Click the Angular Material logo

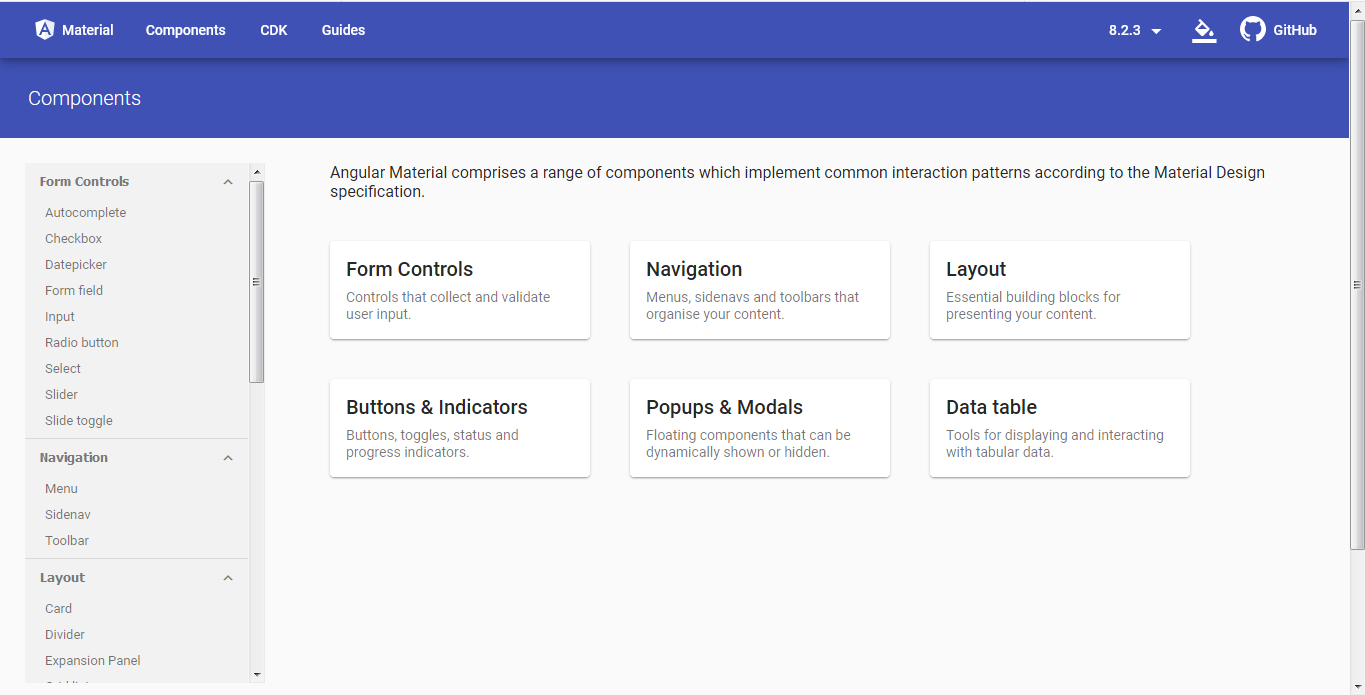[44, 29]
